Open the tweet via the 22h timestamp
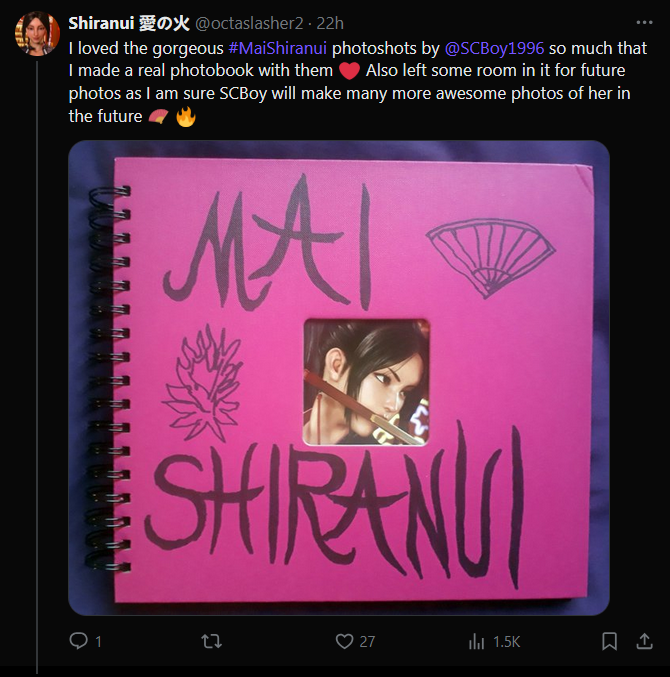670x677 pixels. click(330, 23)
